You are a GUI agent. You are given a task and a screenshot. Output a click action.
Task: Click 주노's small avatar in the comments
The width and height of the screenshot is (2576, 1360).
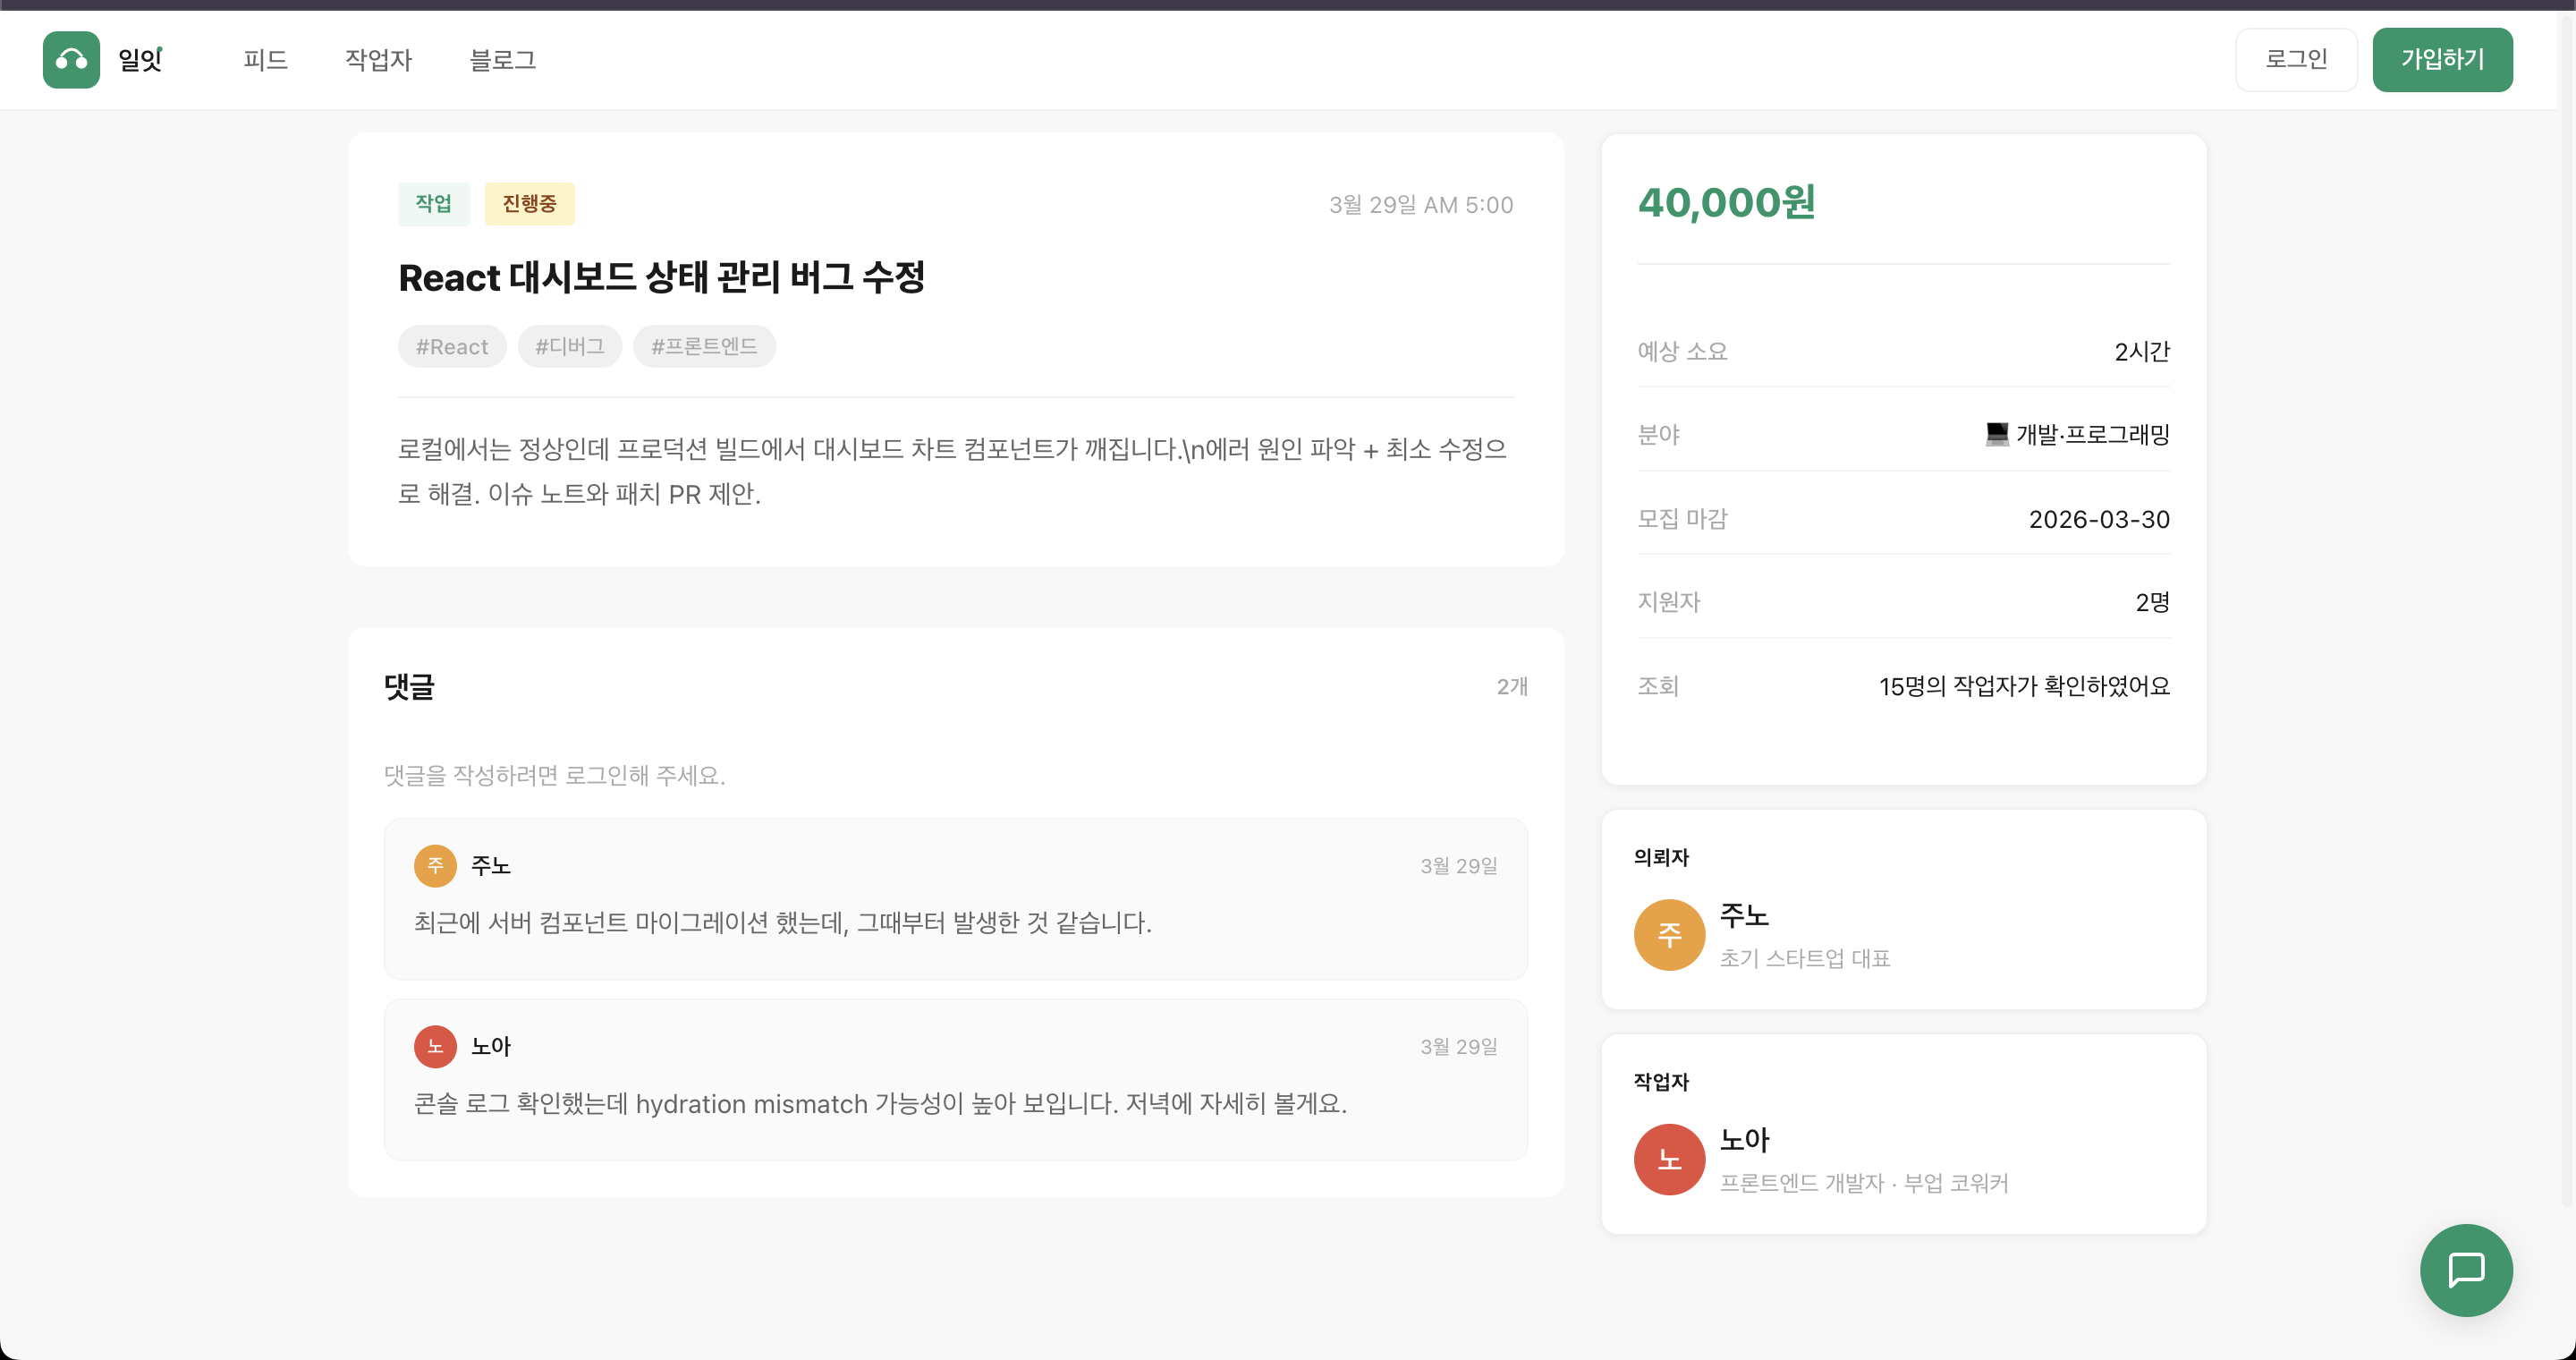click(x=435, y=866)
